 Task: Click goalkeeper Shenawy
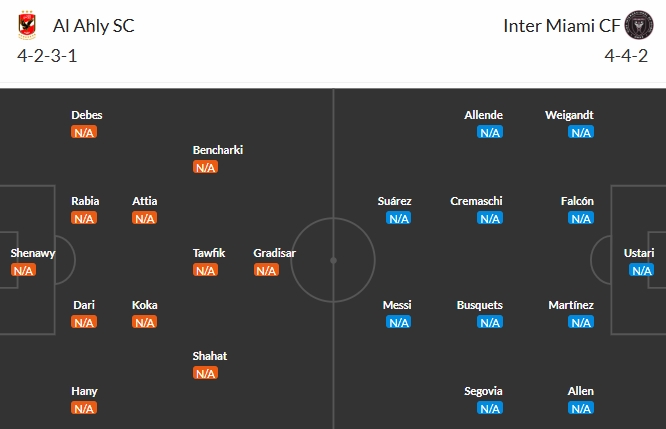coord(33,254)
